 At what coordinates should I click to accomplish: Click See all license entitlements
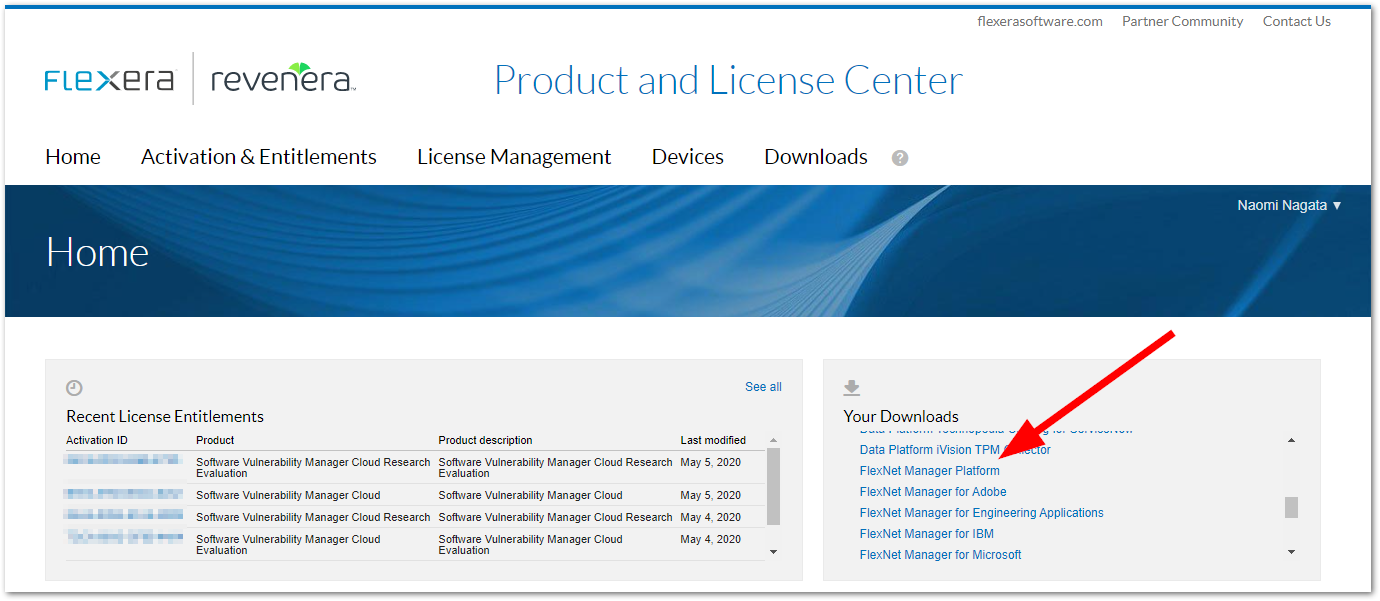click(x=763, y=387)
